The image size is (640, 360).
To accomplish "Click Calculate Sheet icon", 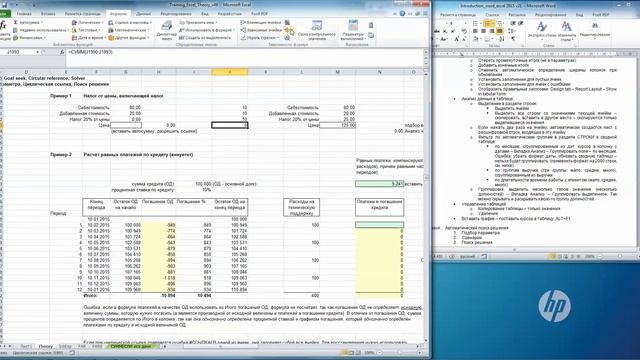I will [371, 36].
